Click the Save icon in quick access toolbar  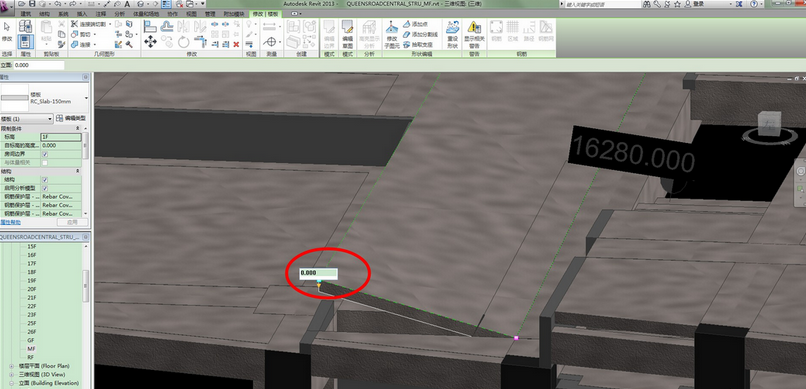[x=32, y=4]
